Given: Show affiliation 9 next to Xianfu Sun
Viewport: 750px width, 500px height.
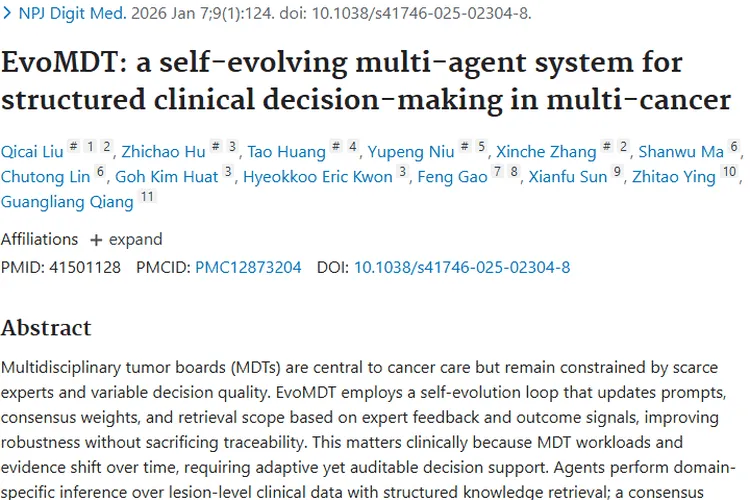Looking at the screenshot, I should click(617, 172).
